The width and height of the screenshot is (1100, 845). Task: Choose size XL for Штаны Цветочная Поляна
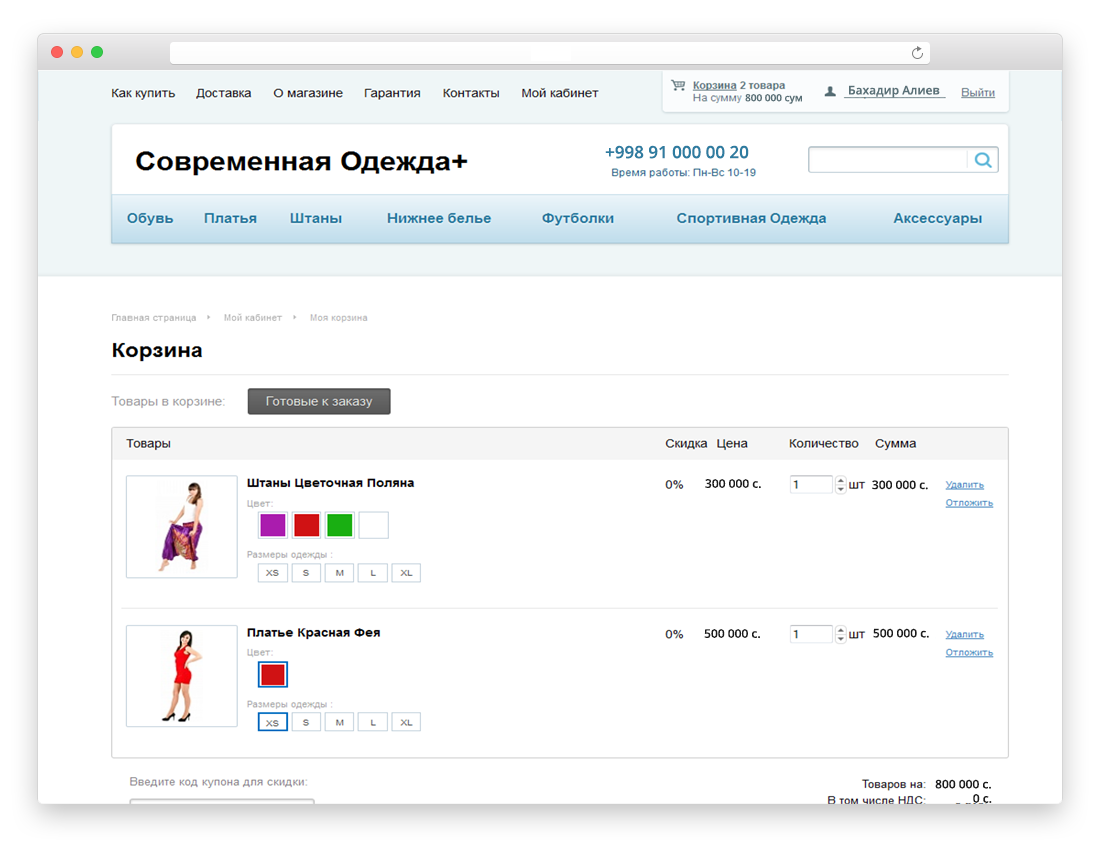406,573
